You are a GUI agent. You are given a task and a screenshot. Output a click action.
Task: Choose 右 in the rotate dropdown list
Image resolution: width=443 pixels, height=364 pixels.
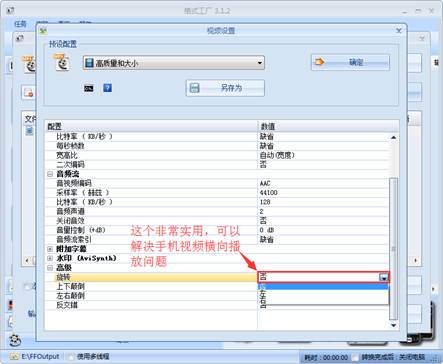(323, 301)
